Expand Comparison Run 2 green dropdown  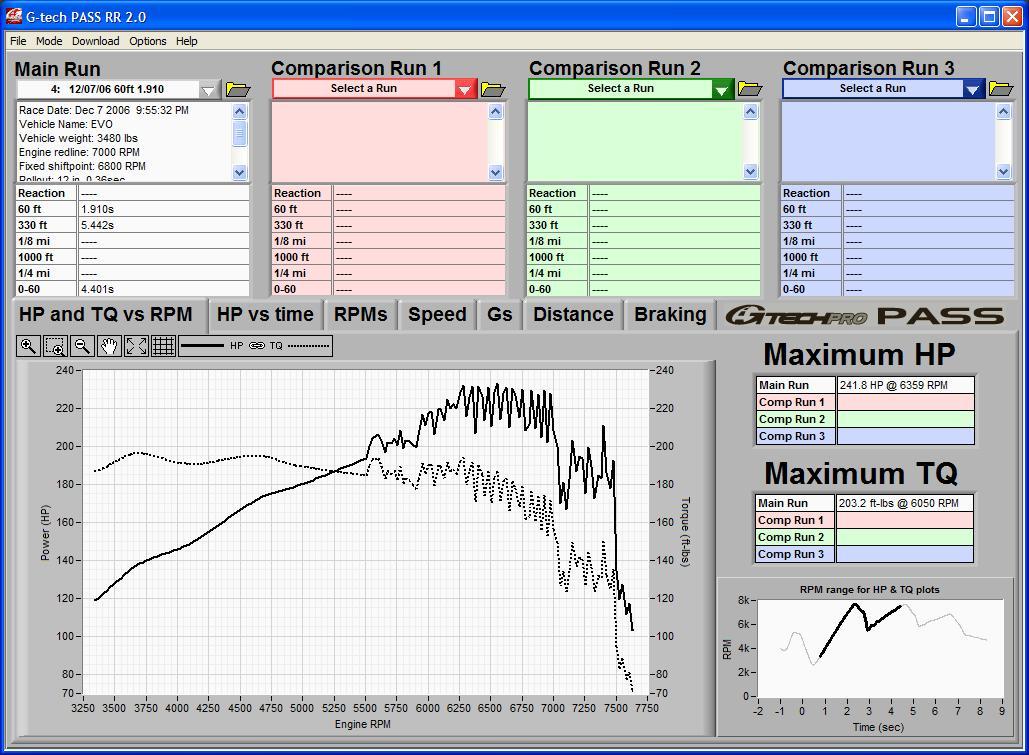(722, 89)
